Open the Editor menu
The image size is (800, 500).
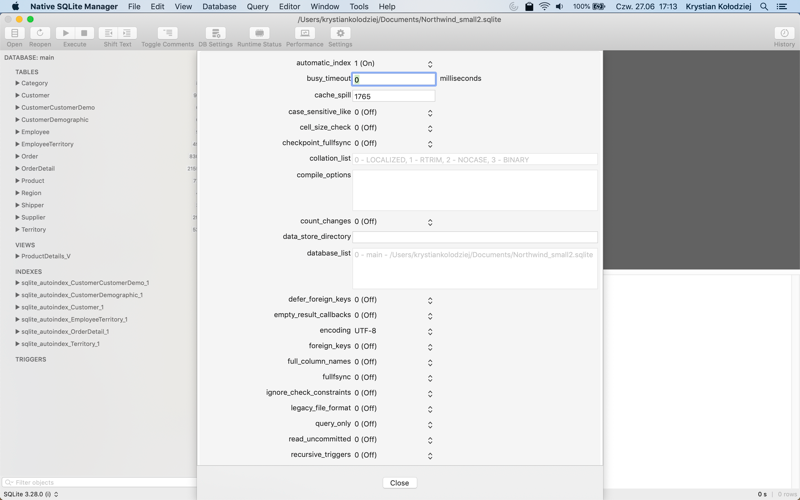point(290,6)
